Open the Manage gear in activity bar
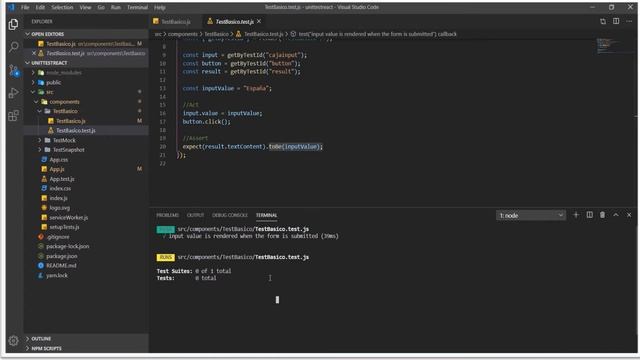 13,340
